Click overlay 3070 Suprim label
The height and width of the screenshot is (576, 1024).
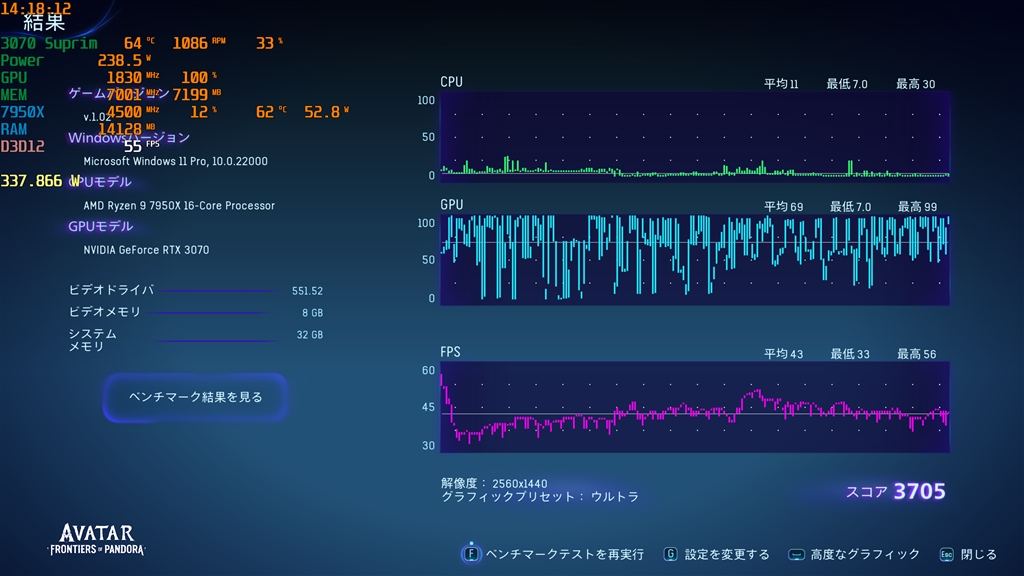(x=49, y=43)
